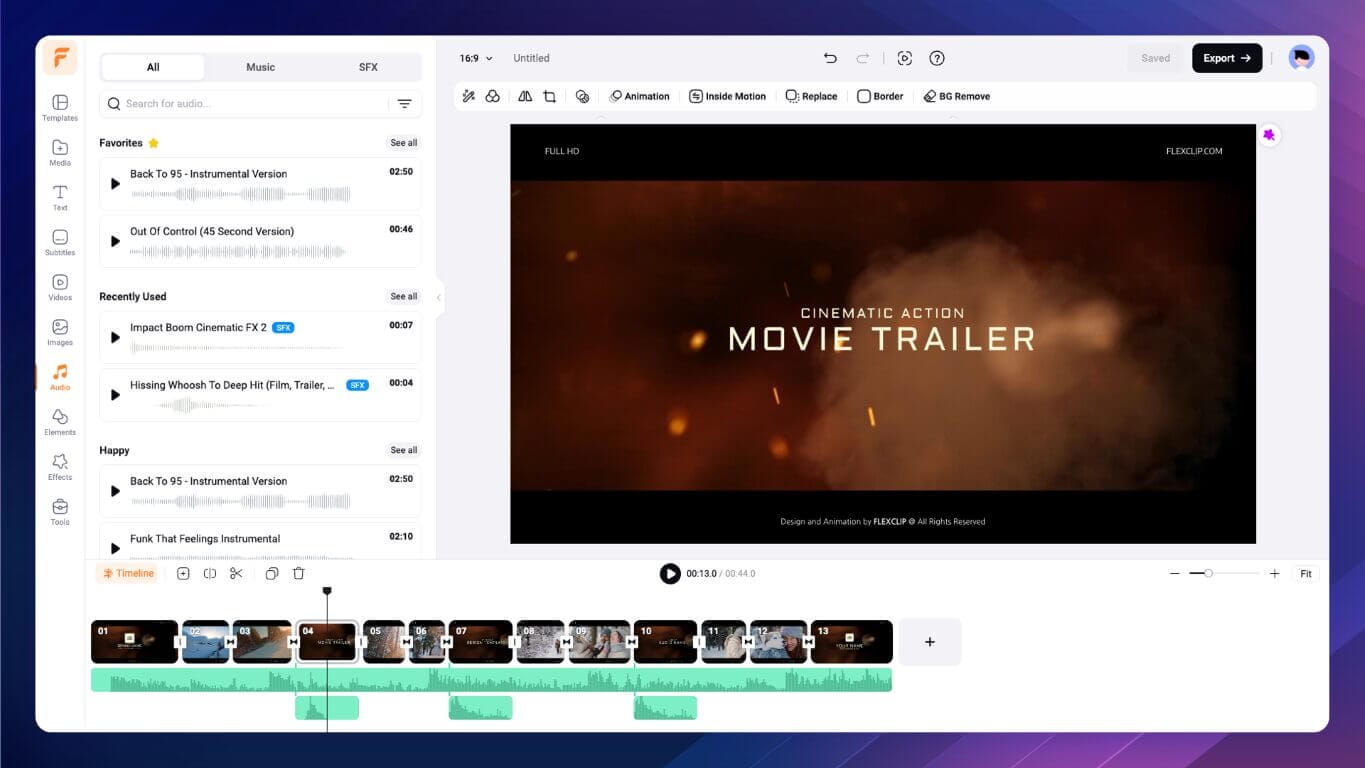This screenshot has height=768, width=1365.
Task: Click the crop icon in toolbar
Action: coord(549,97)
